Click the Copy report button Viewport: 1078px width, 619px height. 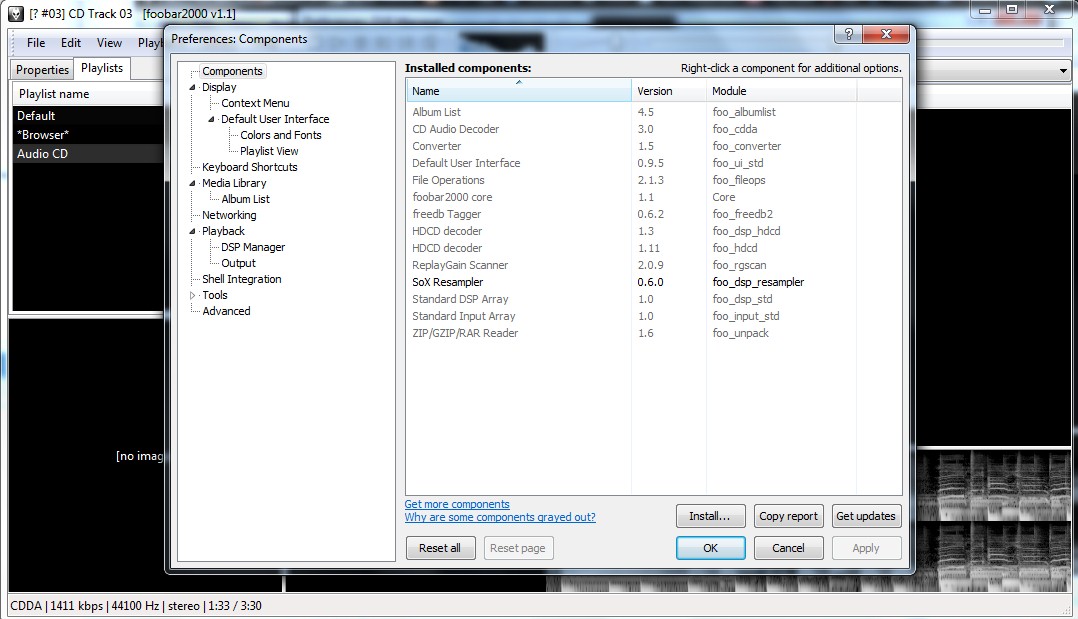click(x=789, y=516)
